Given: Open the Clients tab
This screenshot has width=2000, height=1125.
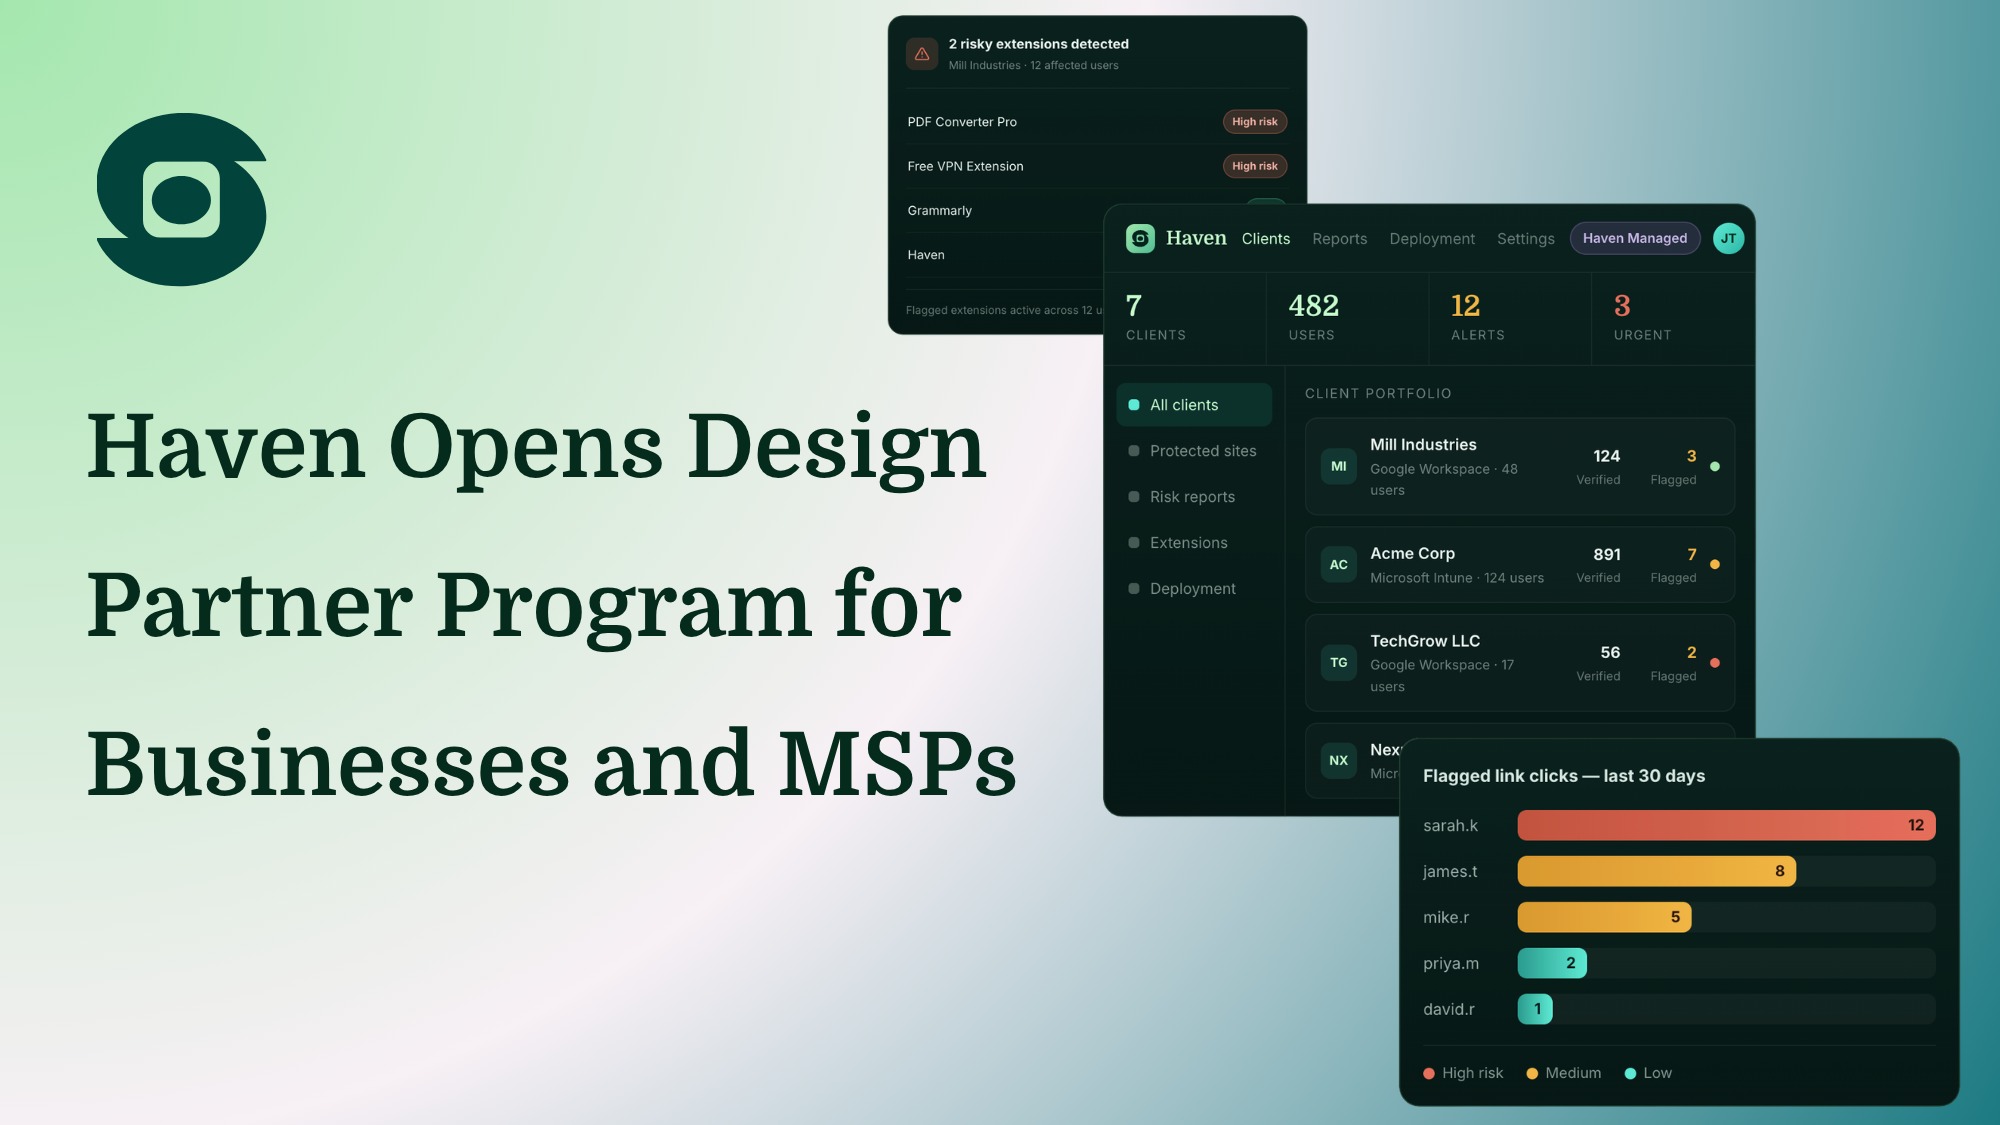Looking at the screenshot, I should click(x=1266, y=238).
